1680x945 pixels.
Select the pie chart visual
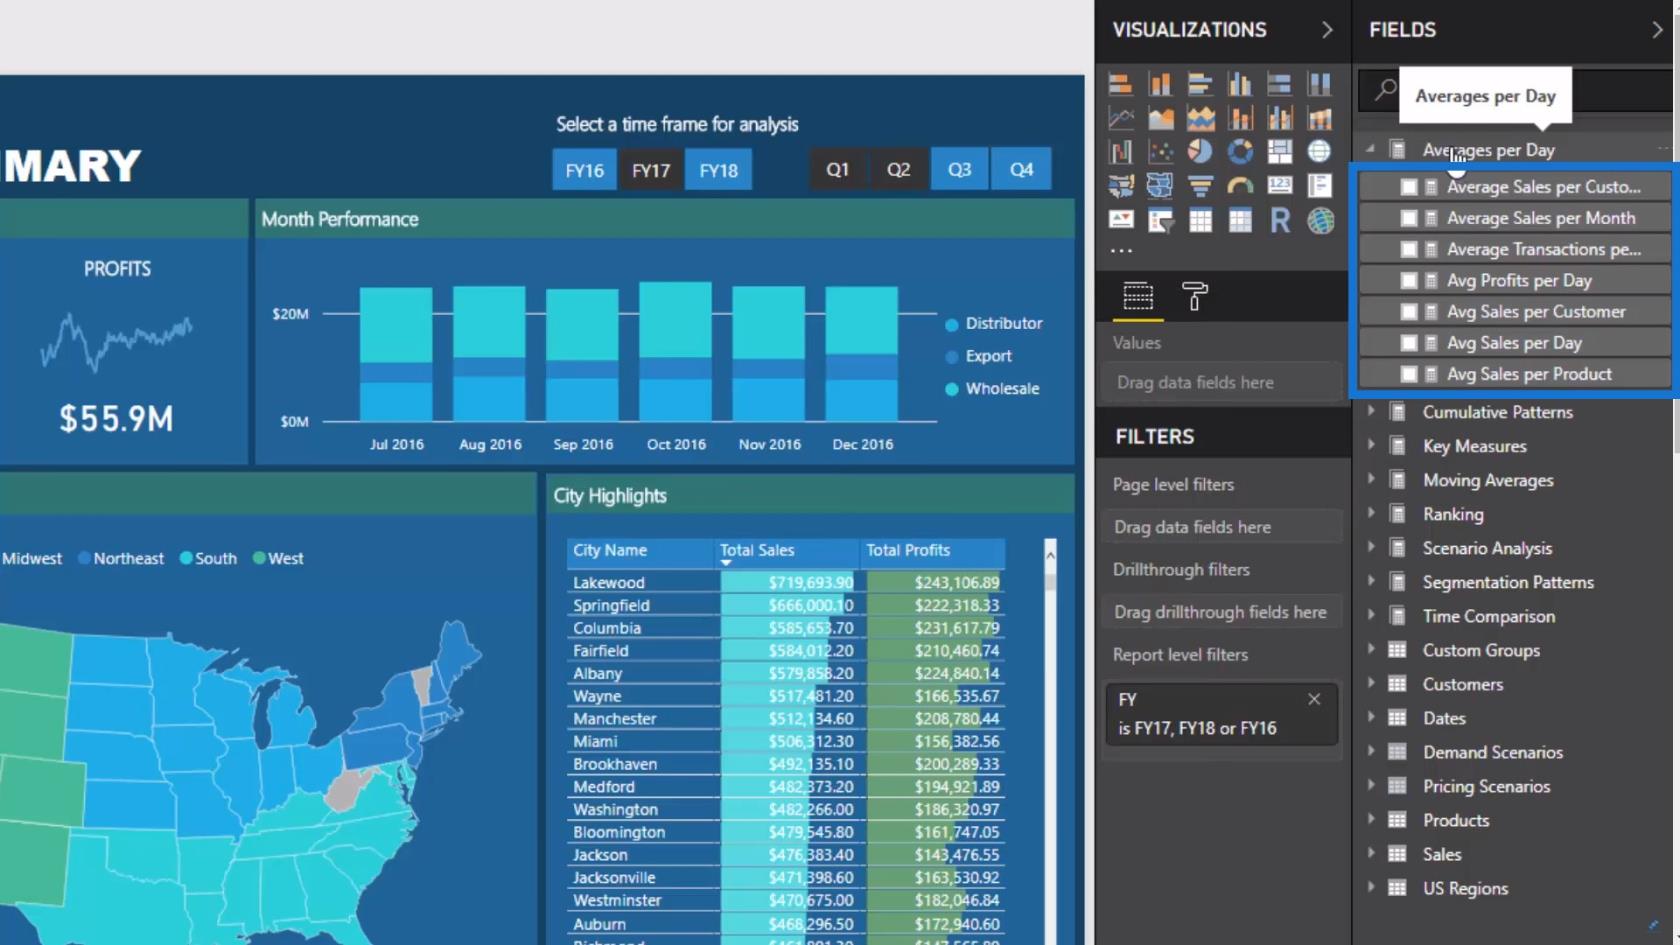coord(1200,151)
